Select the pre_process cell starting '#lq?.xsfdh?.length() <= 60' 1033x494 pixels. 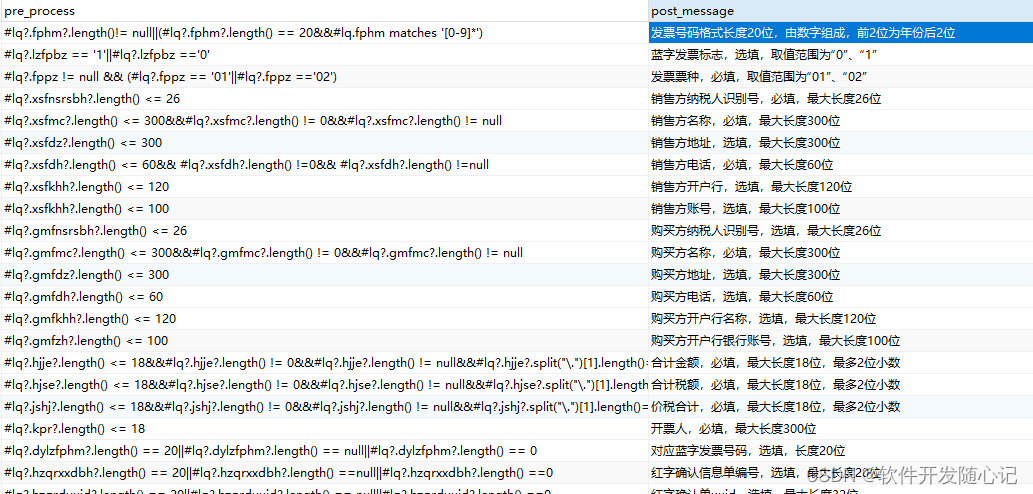tap(324, 165)
